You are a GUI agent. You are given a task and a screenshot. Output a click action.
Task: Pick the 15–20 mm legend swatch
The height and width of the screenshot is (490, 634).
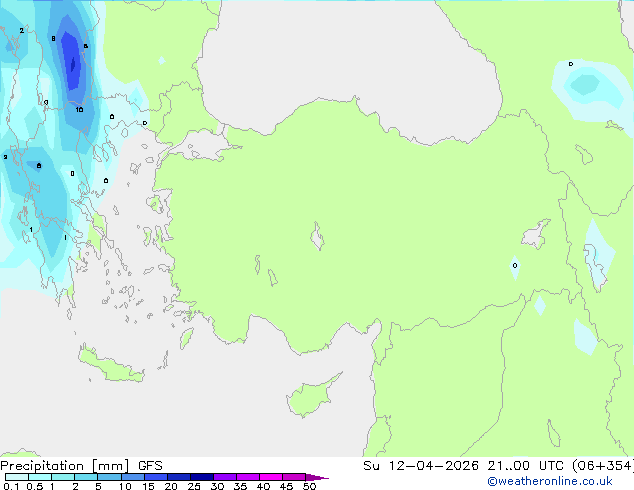pos(155,477)
